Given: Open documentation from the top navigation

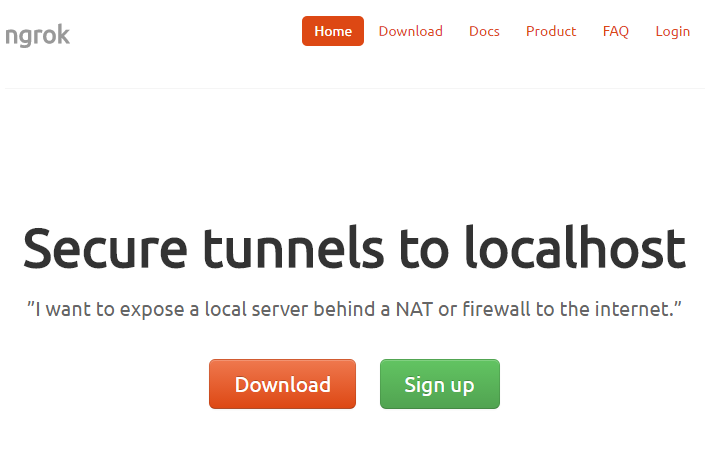Looking at the screenshot, I should click(x=484, y=31).
